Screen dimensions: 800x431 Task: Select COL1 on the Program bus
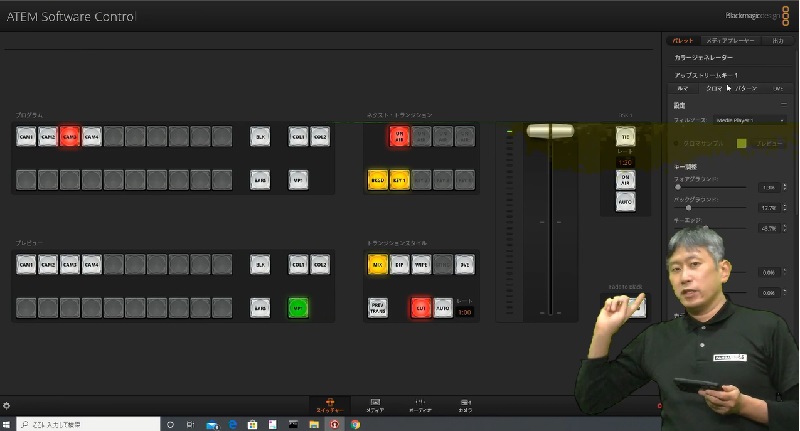click(x=298, y=137)
